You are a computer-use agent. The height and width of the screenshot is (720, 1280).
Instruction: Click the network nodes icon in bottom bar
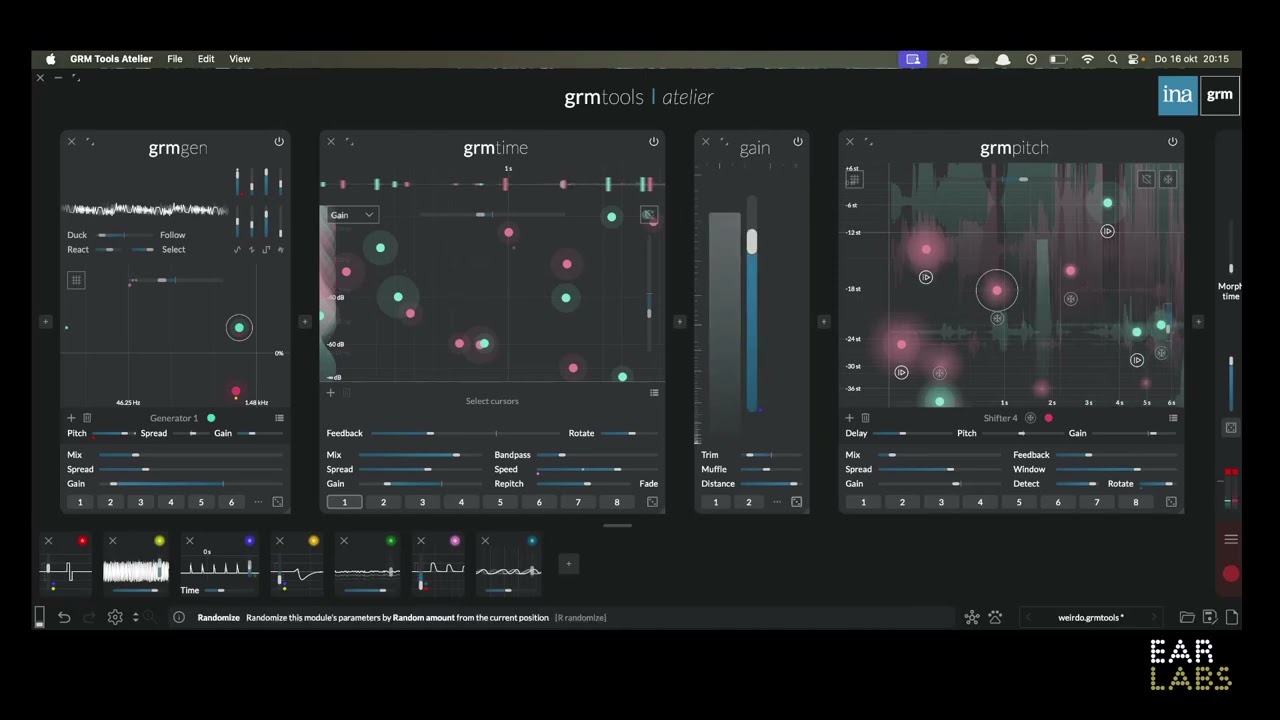point(972,617)
